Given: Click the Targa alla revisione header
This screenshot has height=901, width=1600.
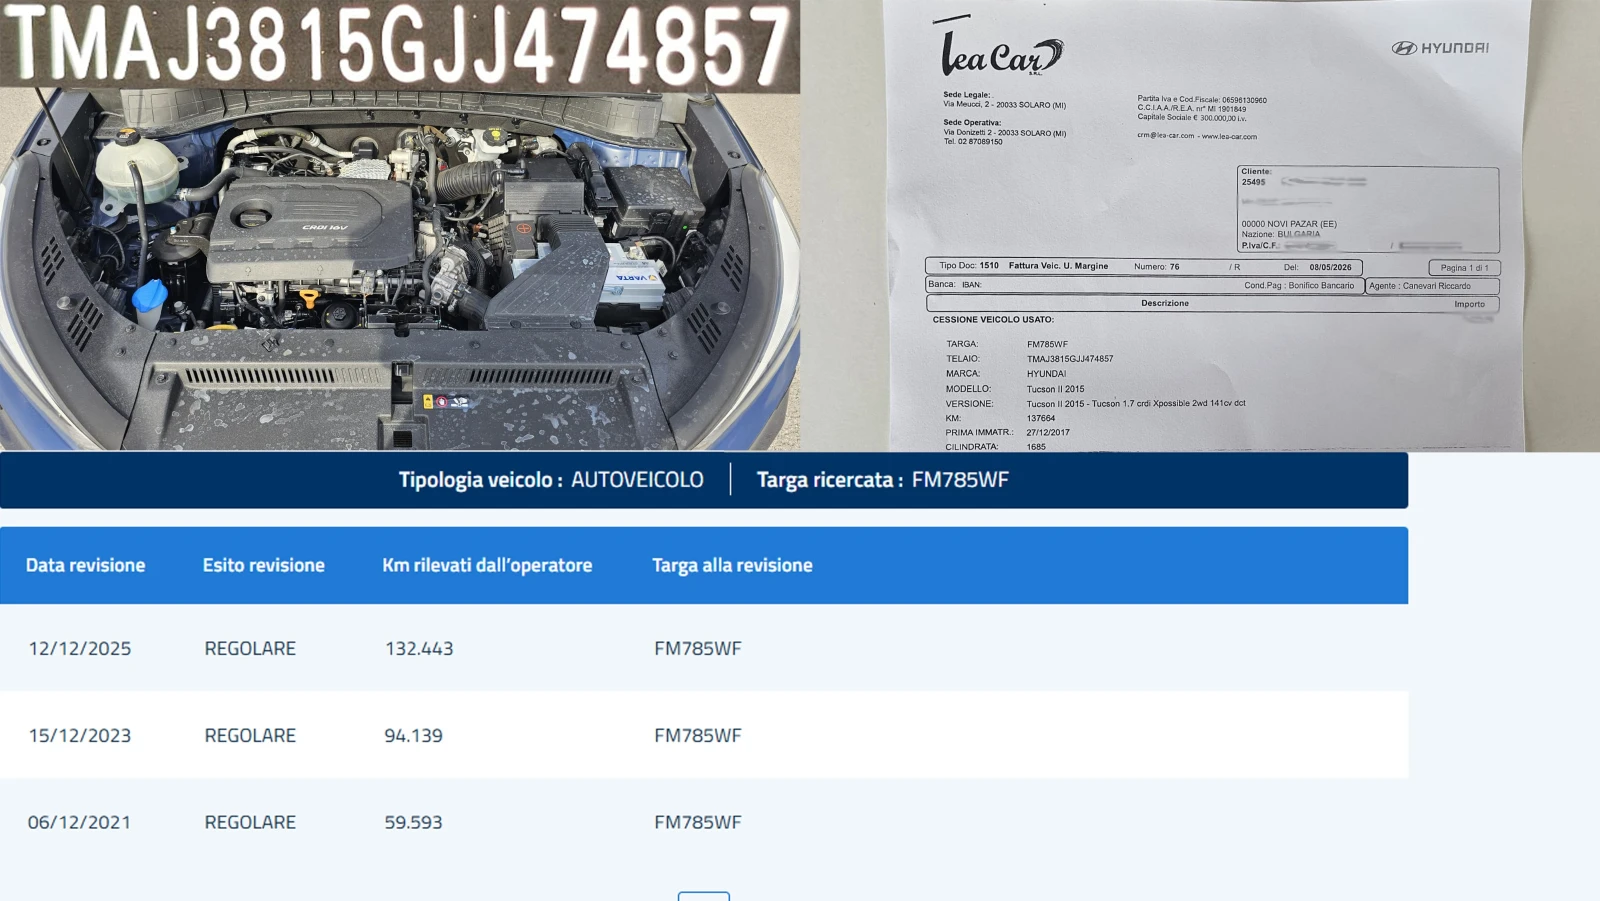Looking at the screenshot, I should [x=732, y=565].
